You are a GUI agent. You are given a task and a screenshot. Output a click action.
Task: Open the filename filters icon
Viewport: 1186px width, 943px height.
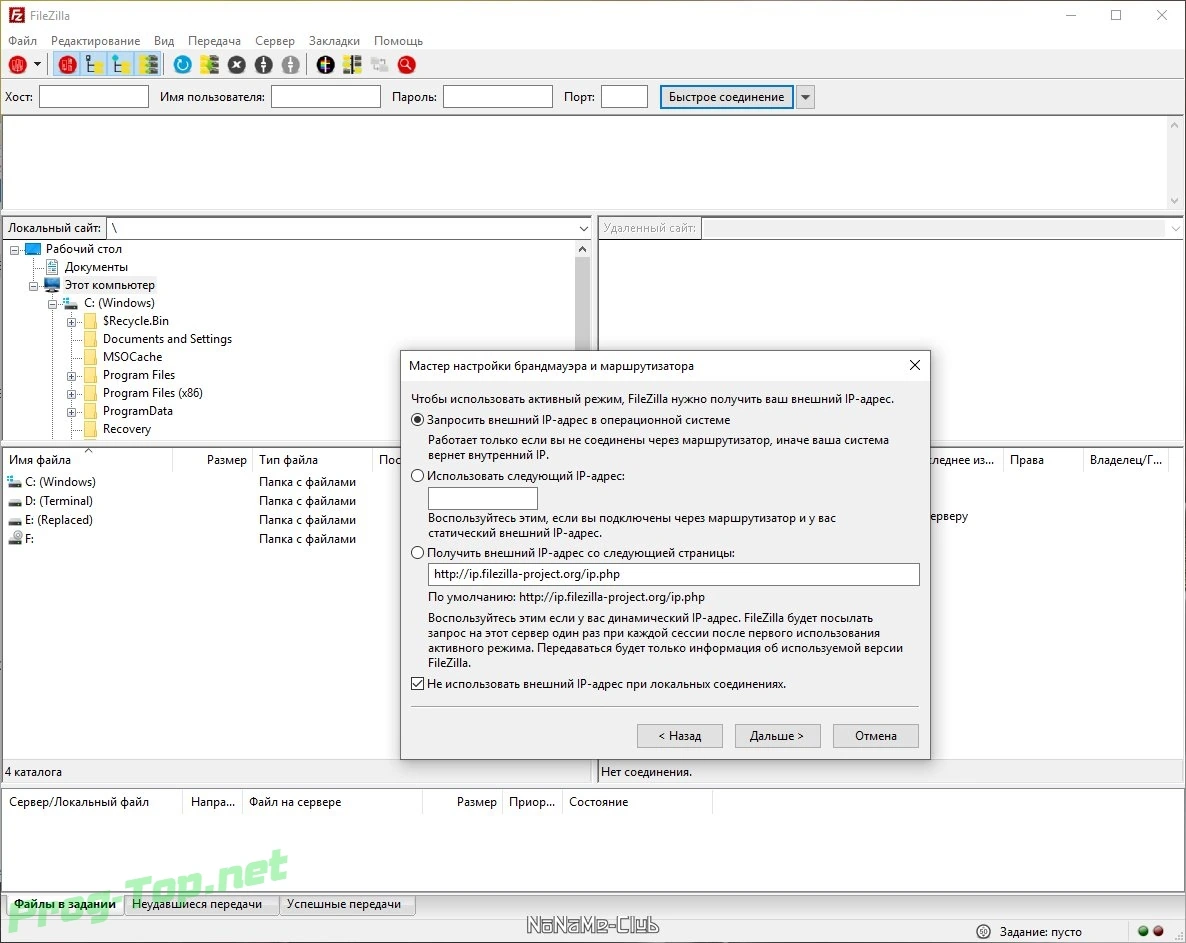pos(325,65)
